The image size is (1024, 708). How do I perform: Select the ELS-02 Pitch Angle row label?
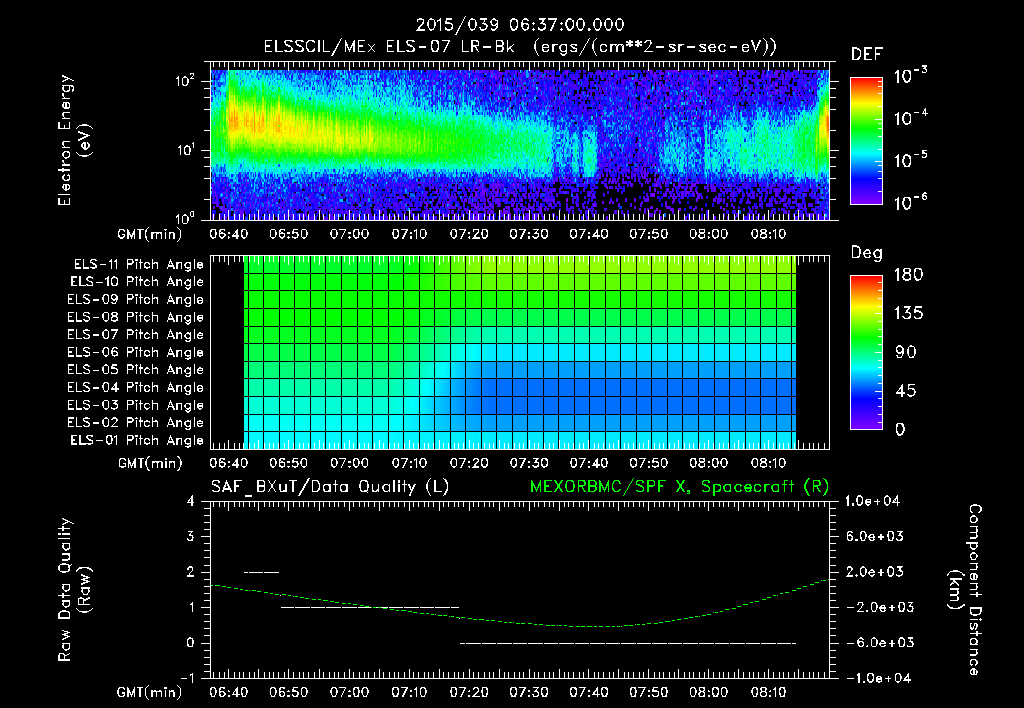(136, 423)
